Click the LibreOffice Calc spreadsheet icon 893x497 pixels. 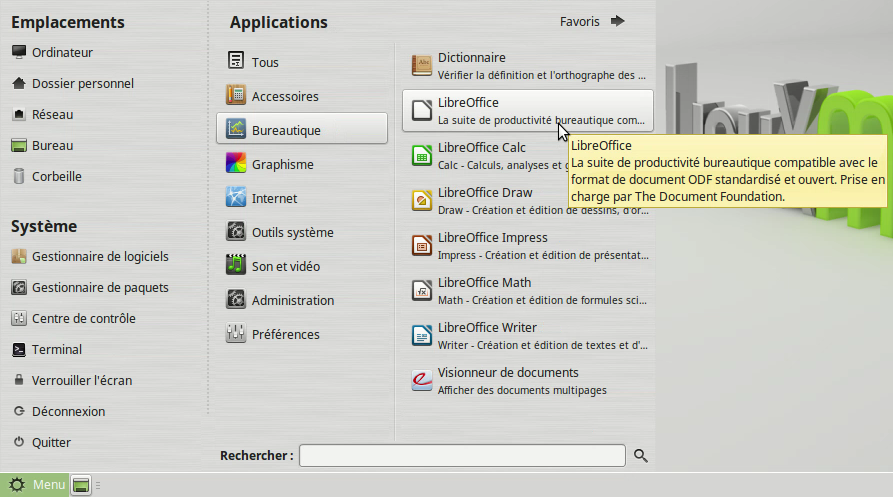[421, 155]
